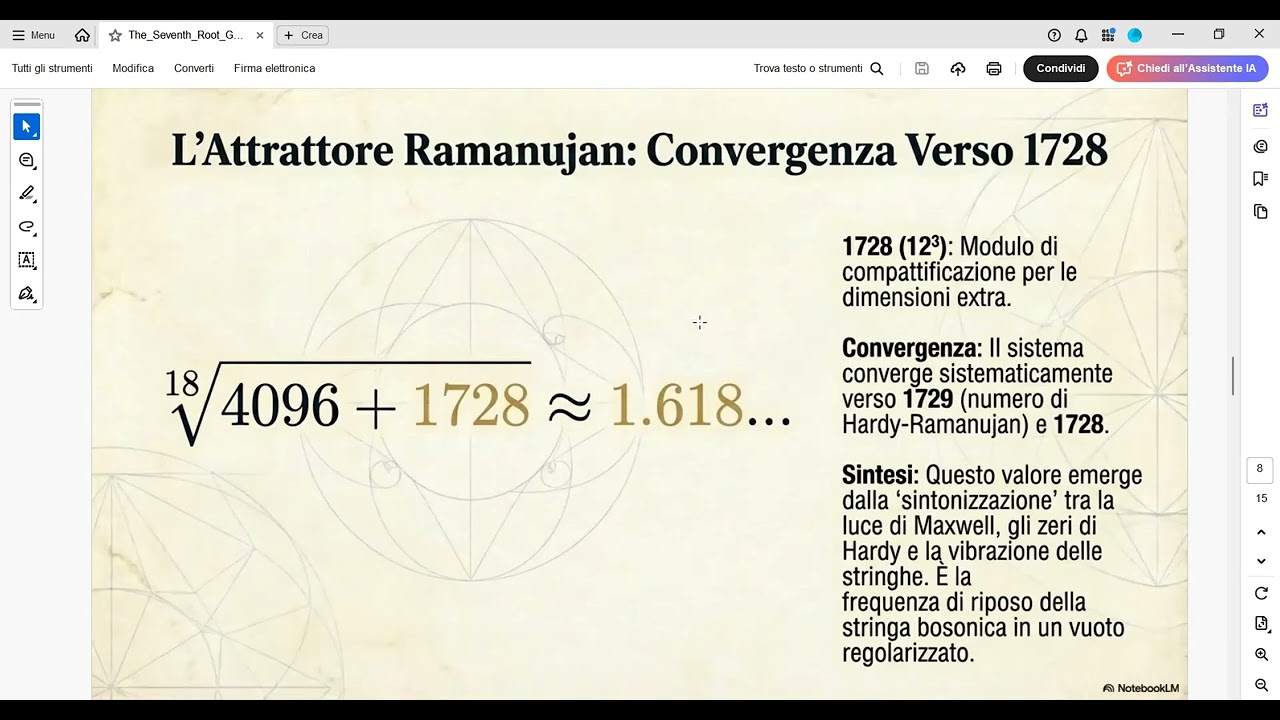This screenshot has height=720, width=1280.
Task: Open the AI assistant panel icon
Action: click(x=1260, y=110)
